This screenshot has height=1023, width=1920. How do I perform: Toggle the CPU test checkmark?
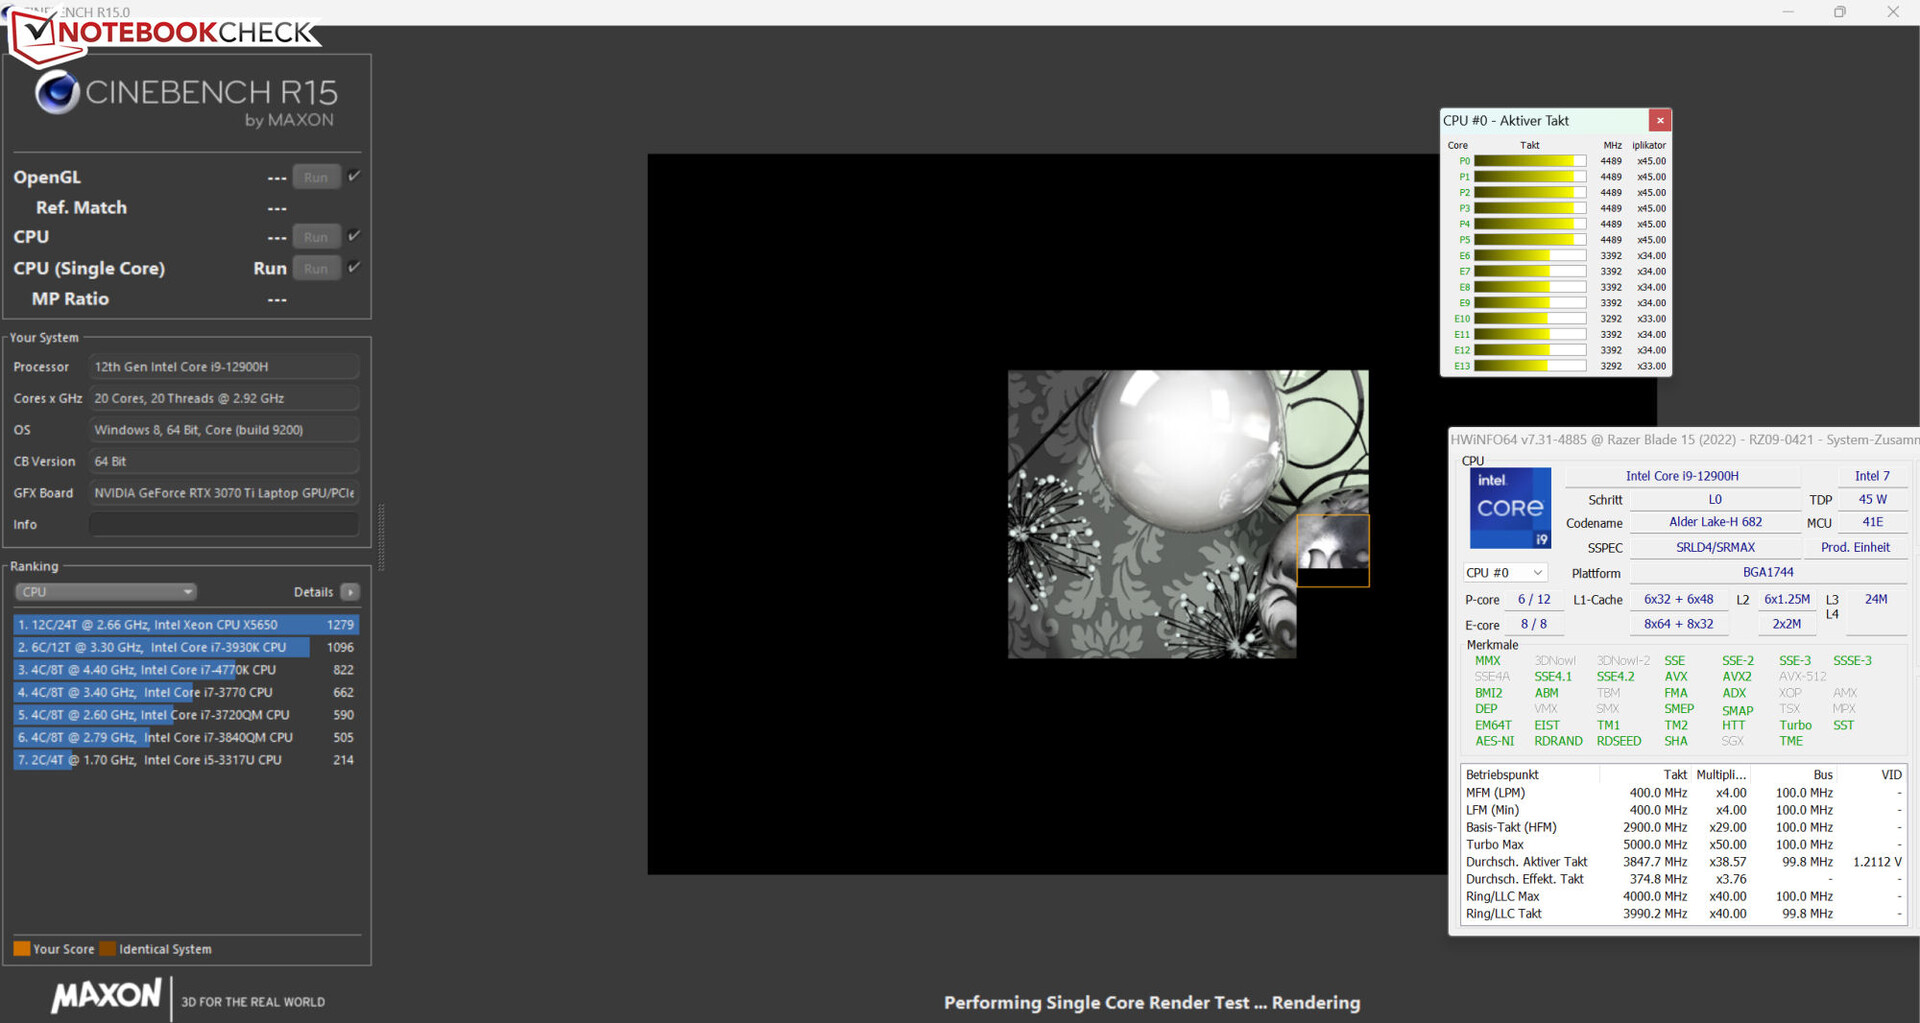pyautogui.click(x=354, y=236)
